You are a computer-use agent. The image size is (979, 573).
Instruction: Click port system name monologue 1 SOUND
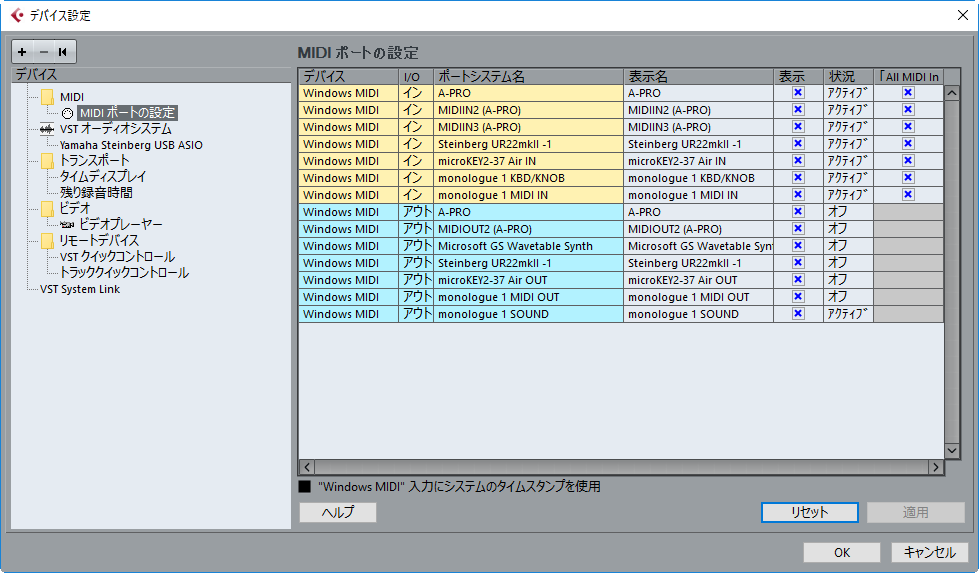click(528, 314)
